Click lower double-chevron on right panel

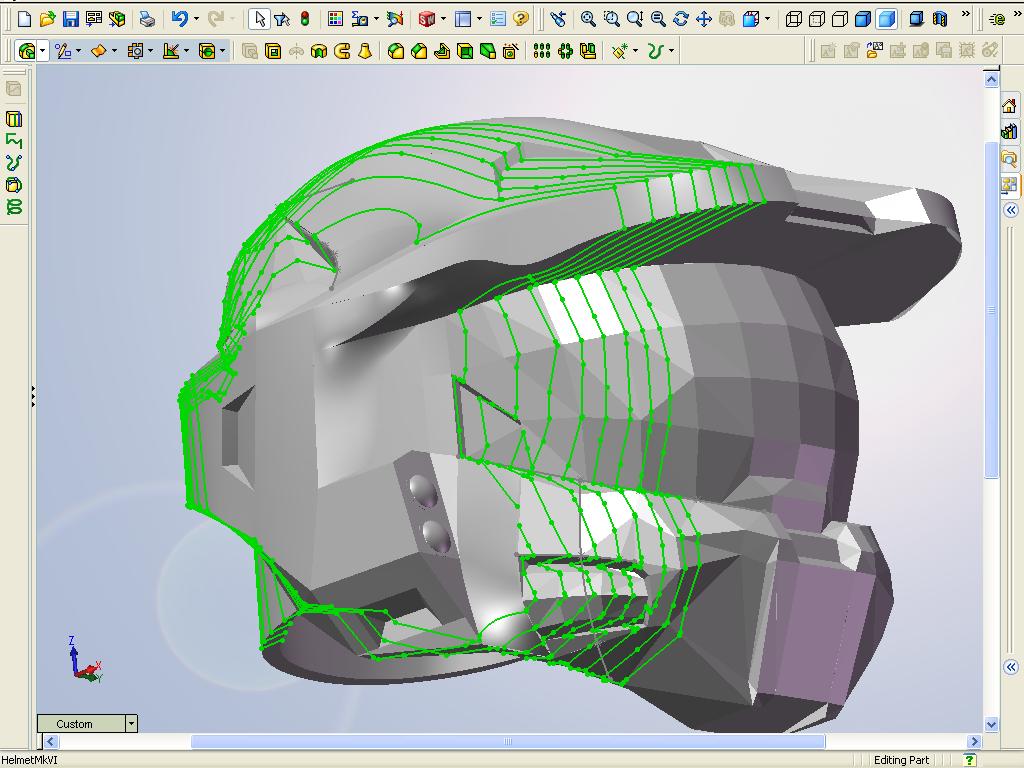[x=1011, y=667]
